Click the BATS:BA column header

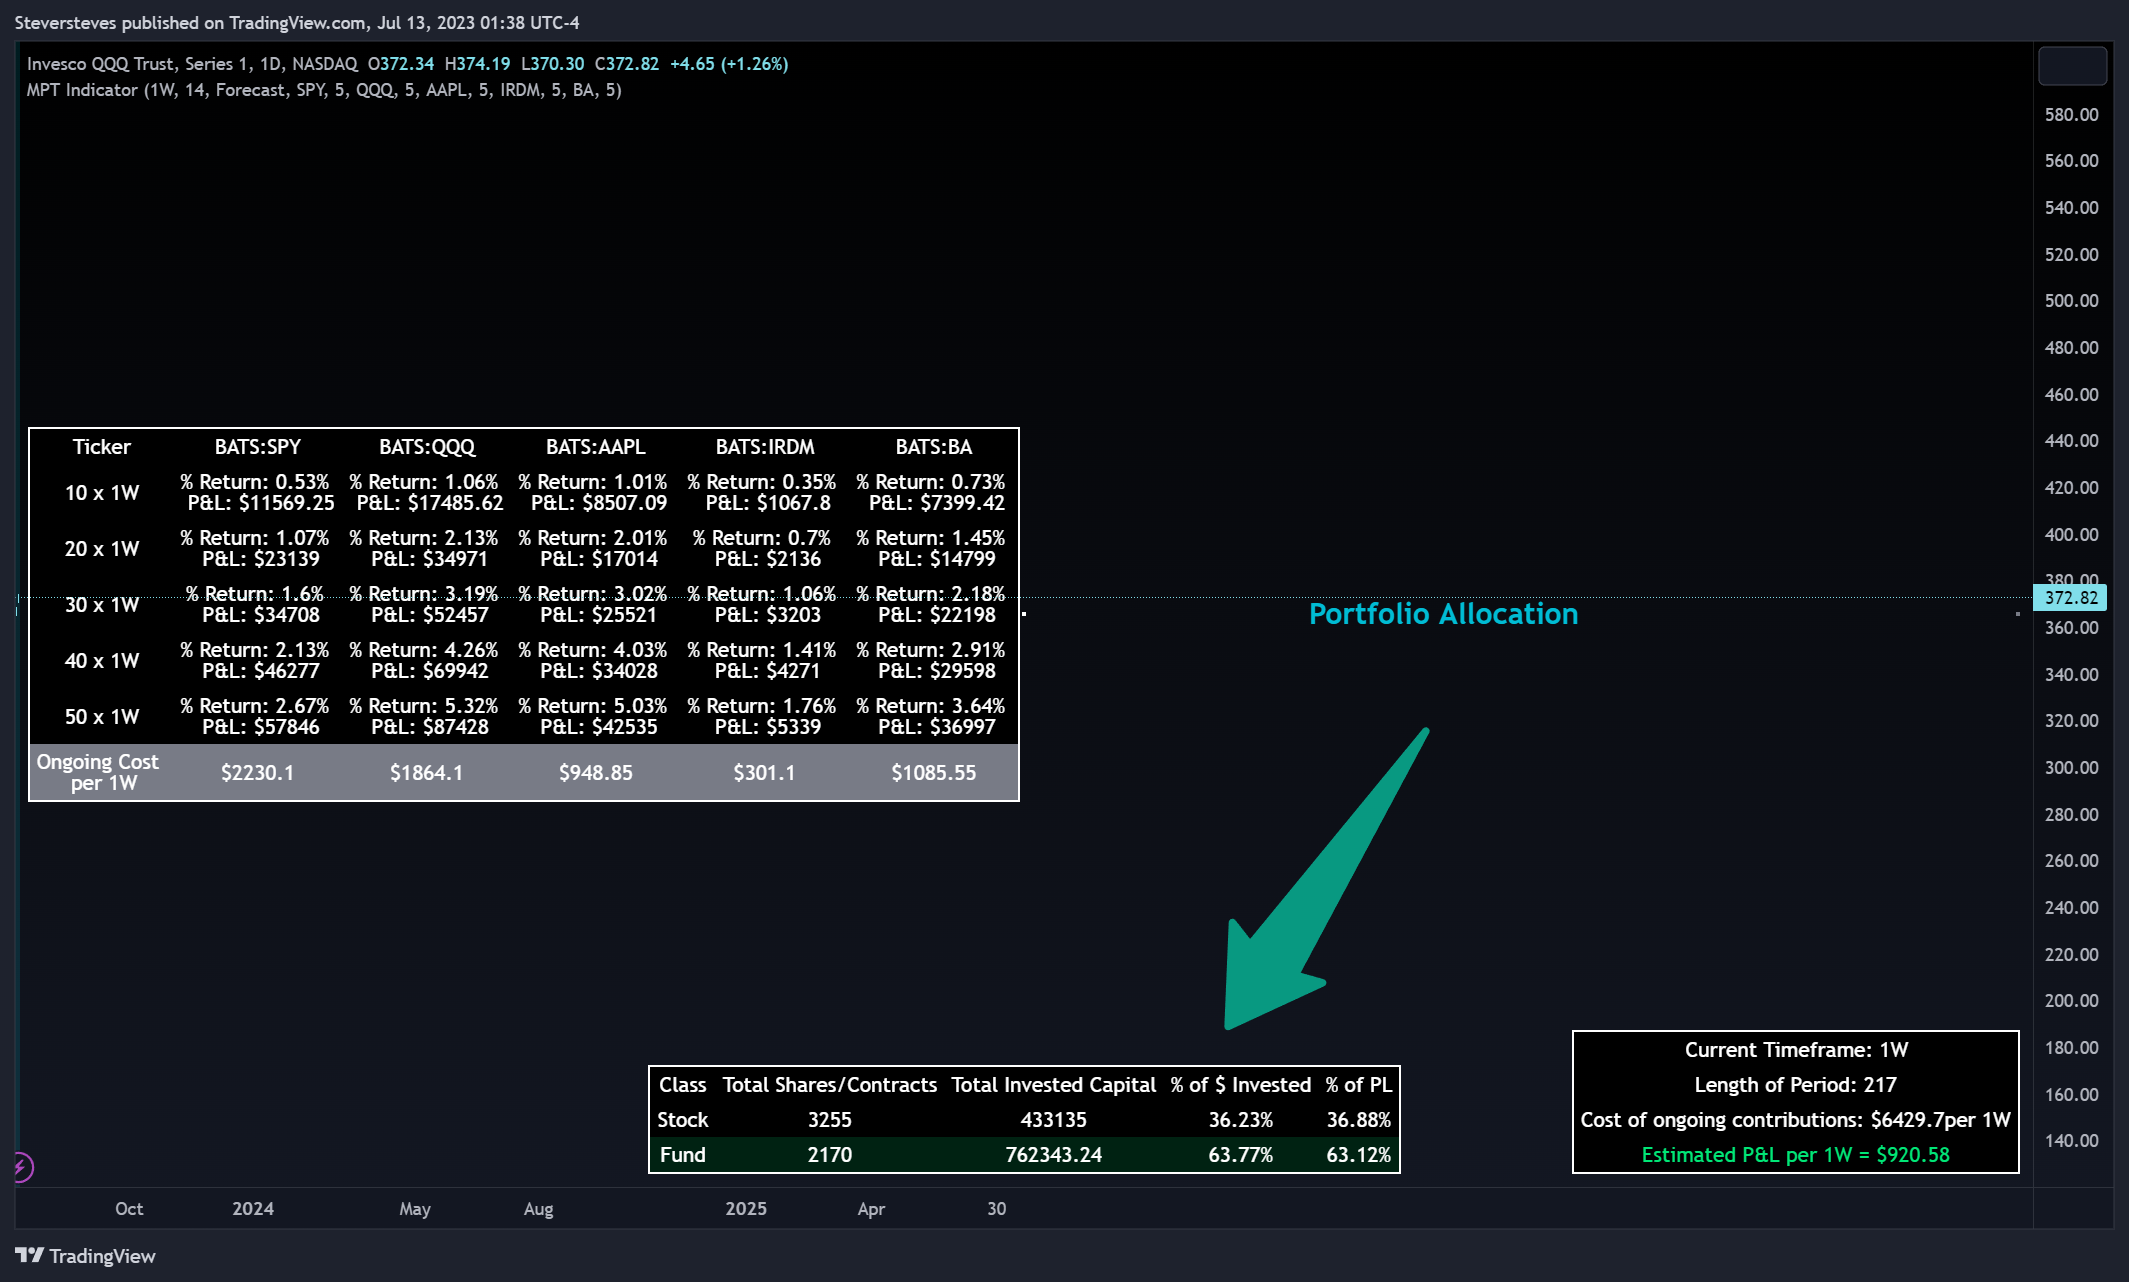click(934, 447)
